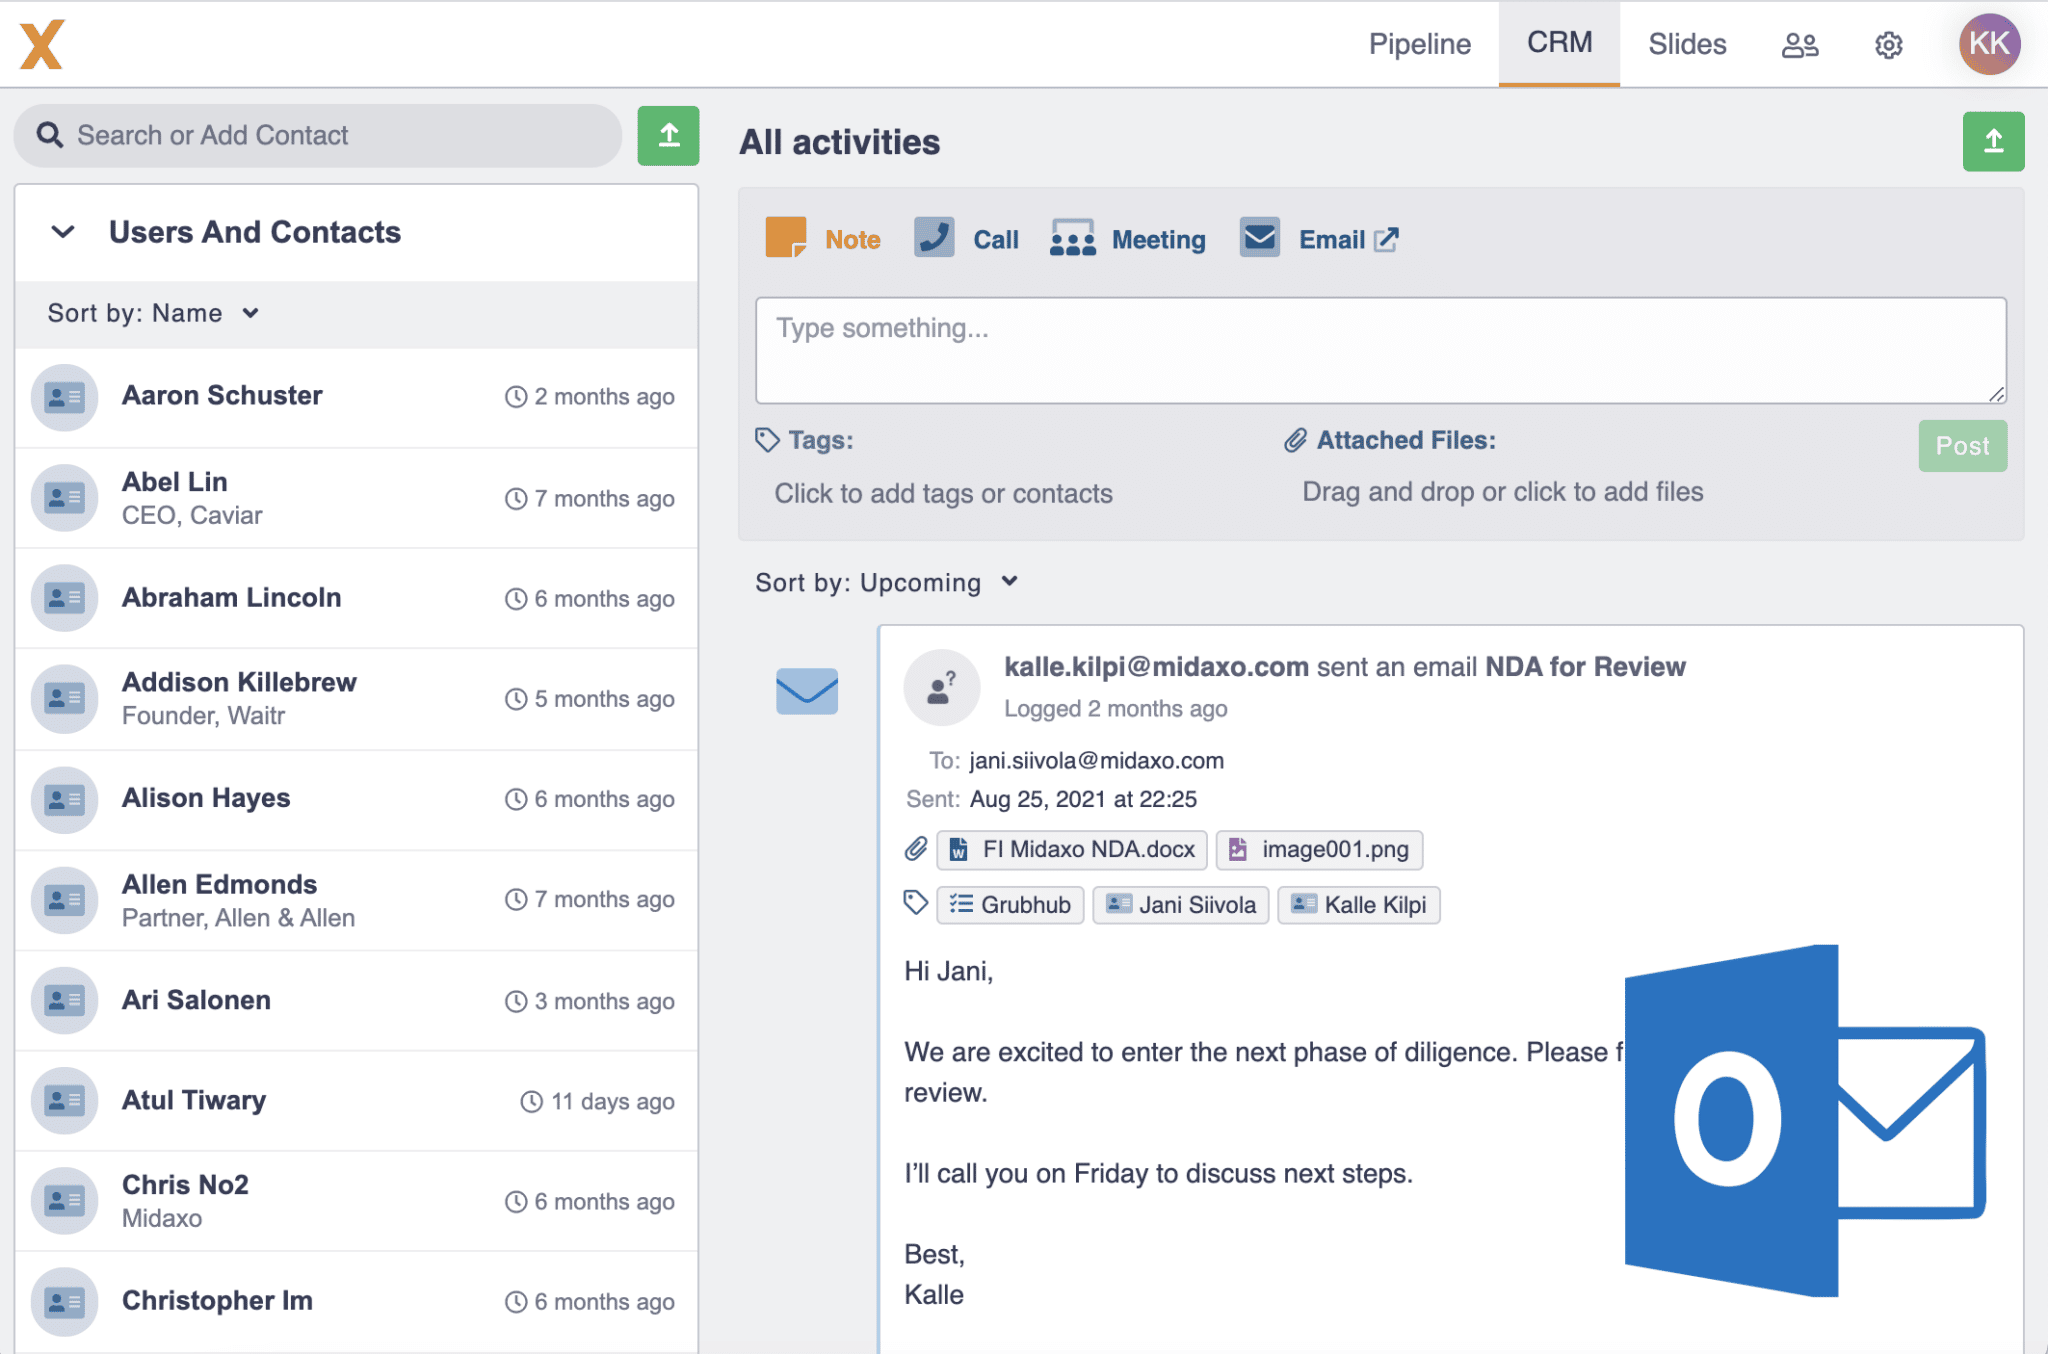Open Addison Killebrew contact
Image resolution: width=2048 pixels, height=1354 pixels.
356,699
